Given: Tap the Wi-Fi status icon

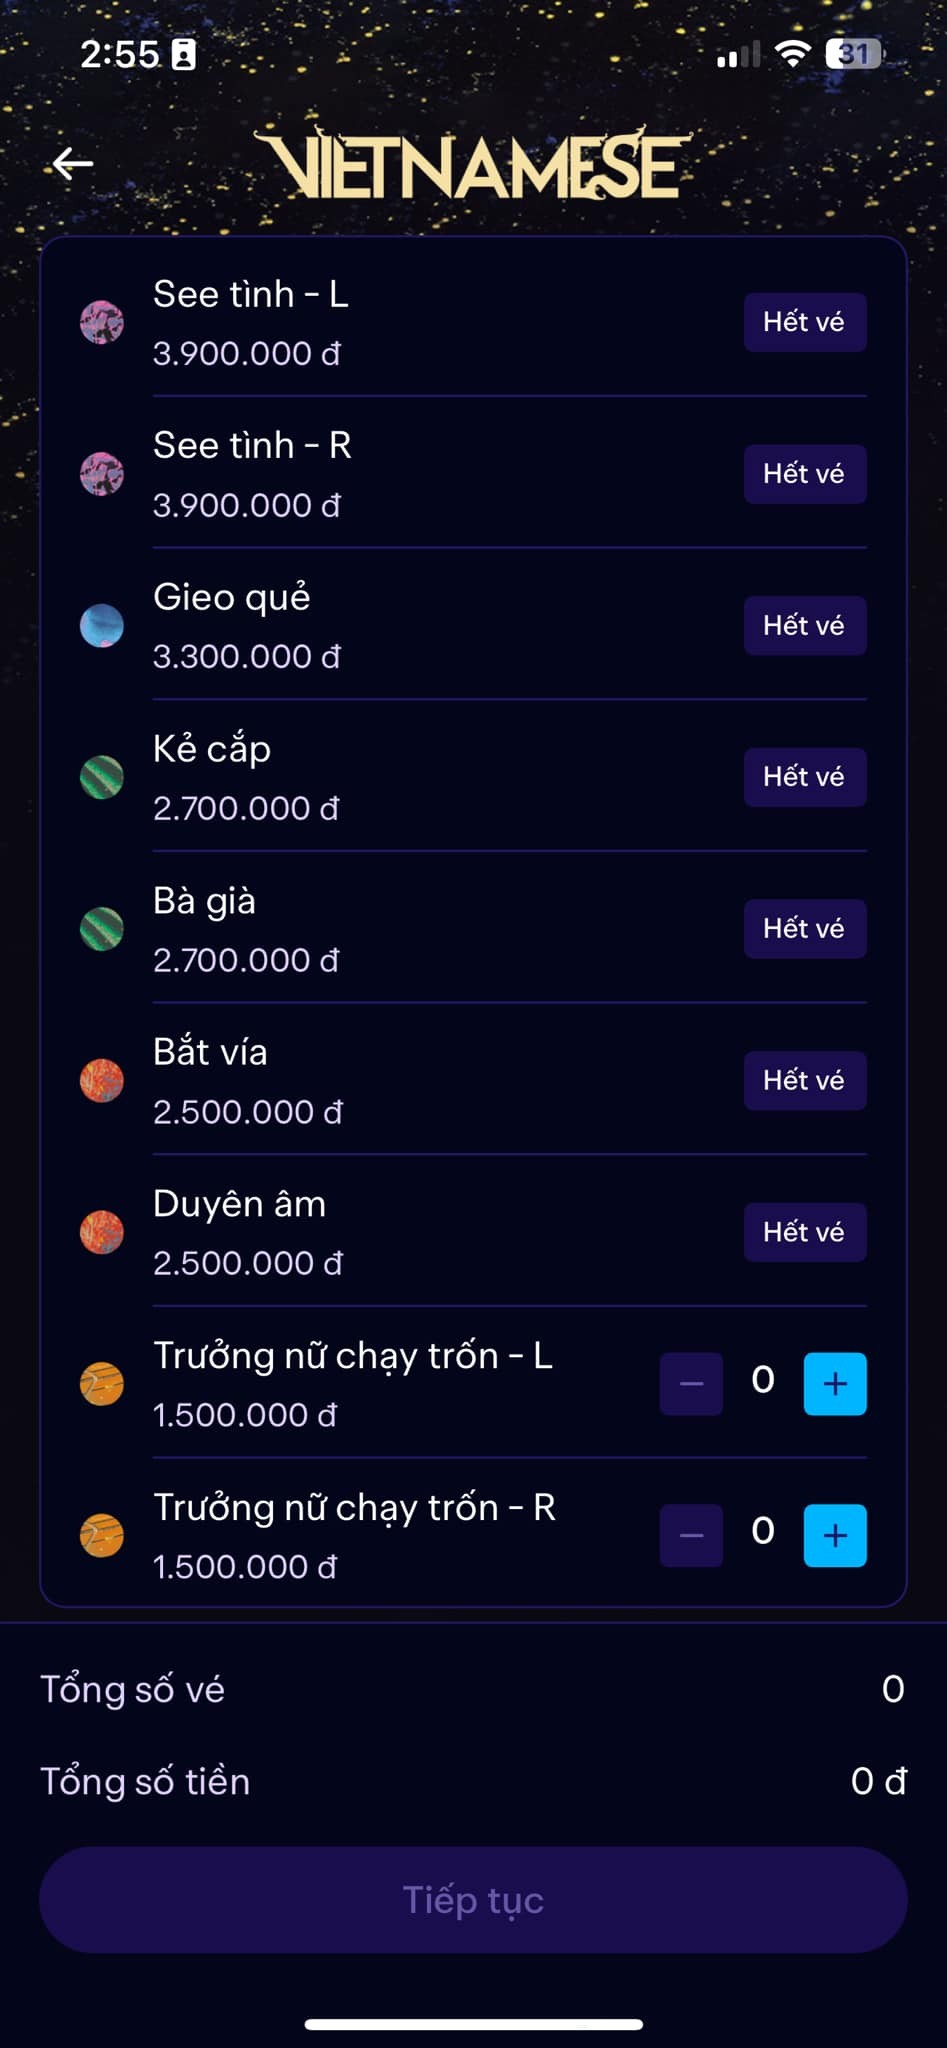Looking at the screenshot, I should (x=793, y=54).
